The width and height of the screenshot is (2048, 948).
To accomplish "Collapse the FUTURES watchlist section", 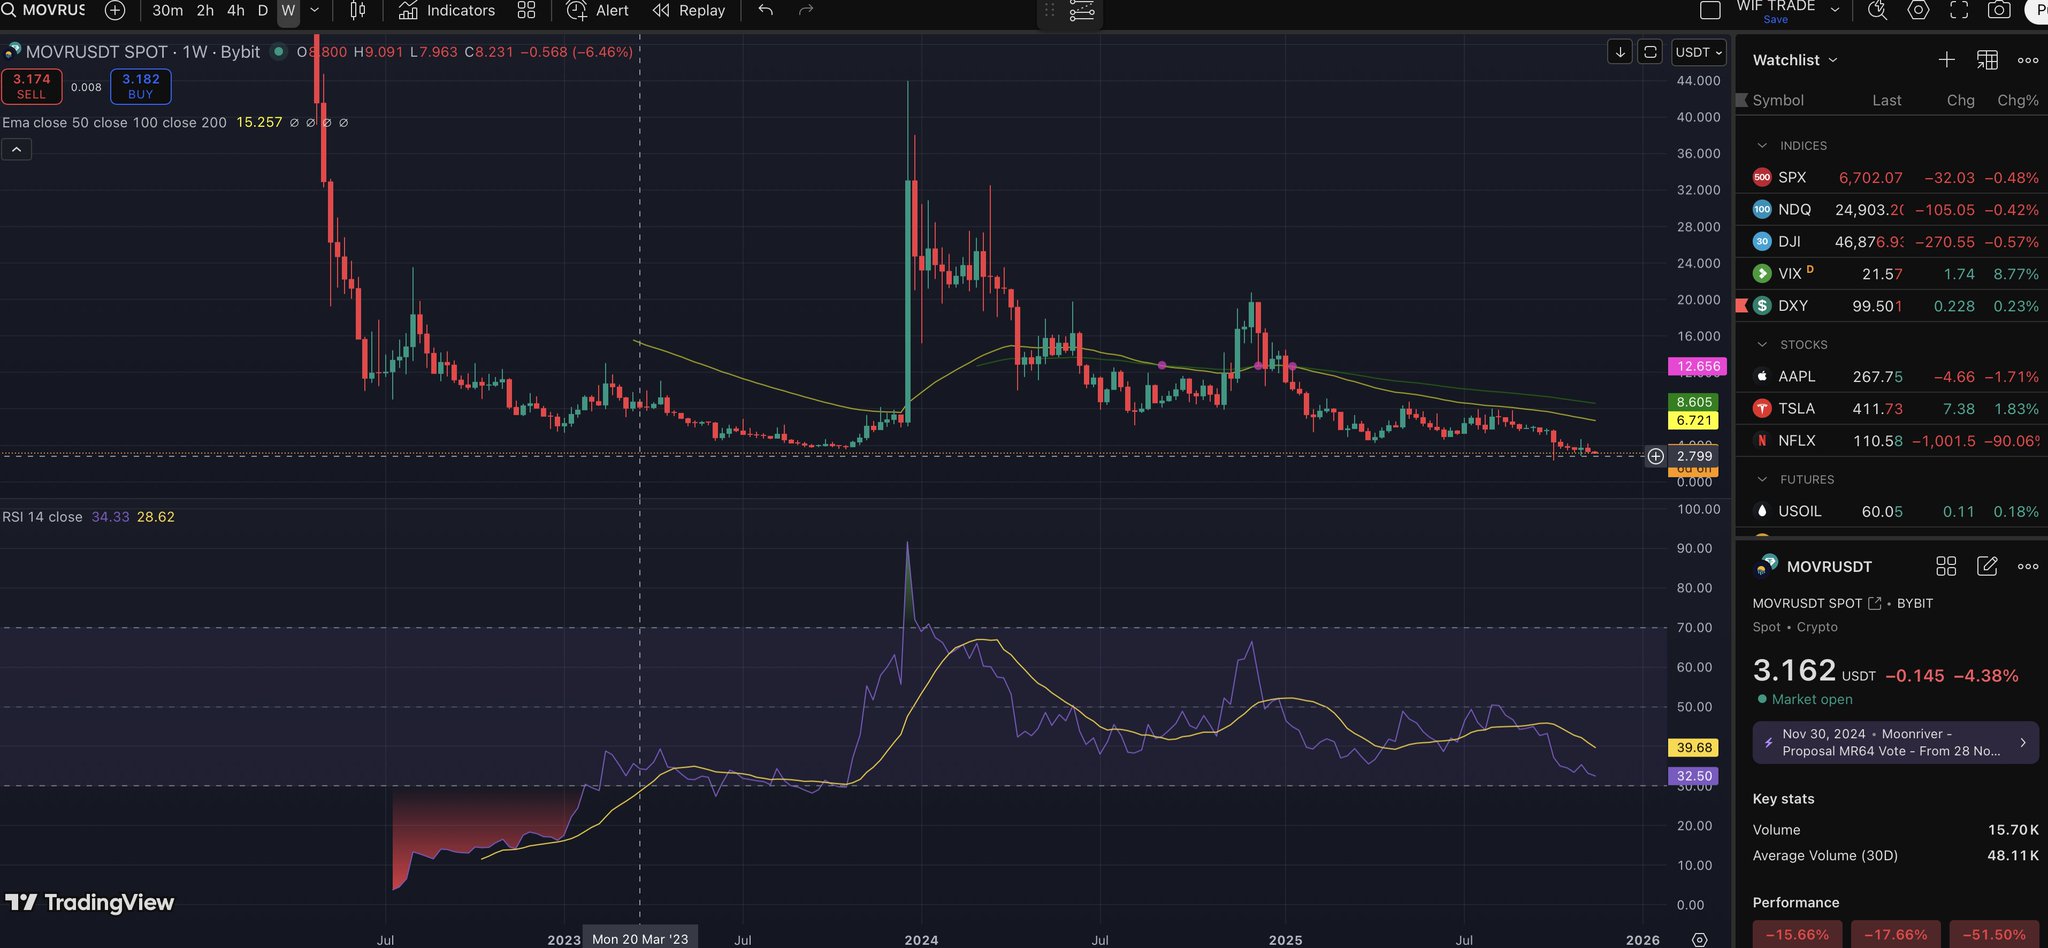I will [x=1762, y=479].
